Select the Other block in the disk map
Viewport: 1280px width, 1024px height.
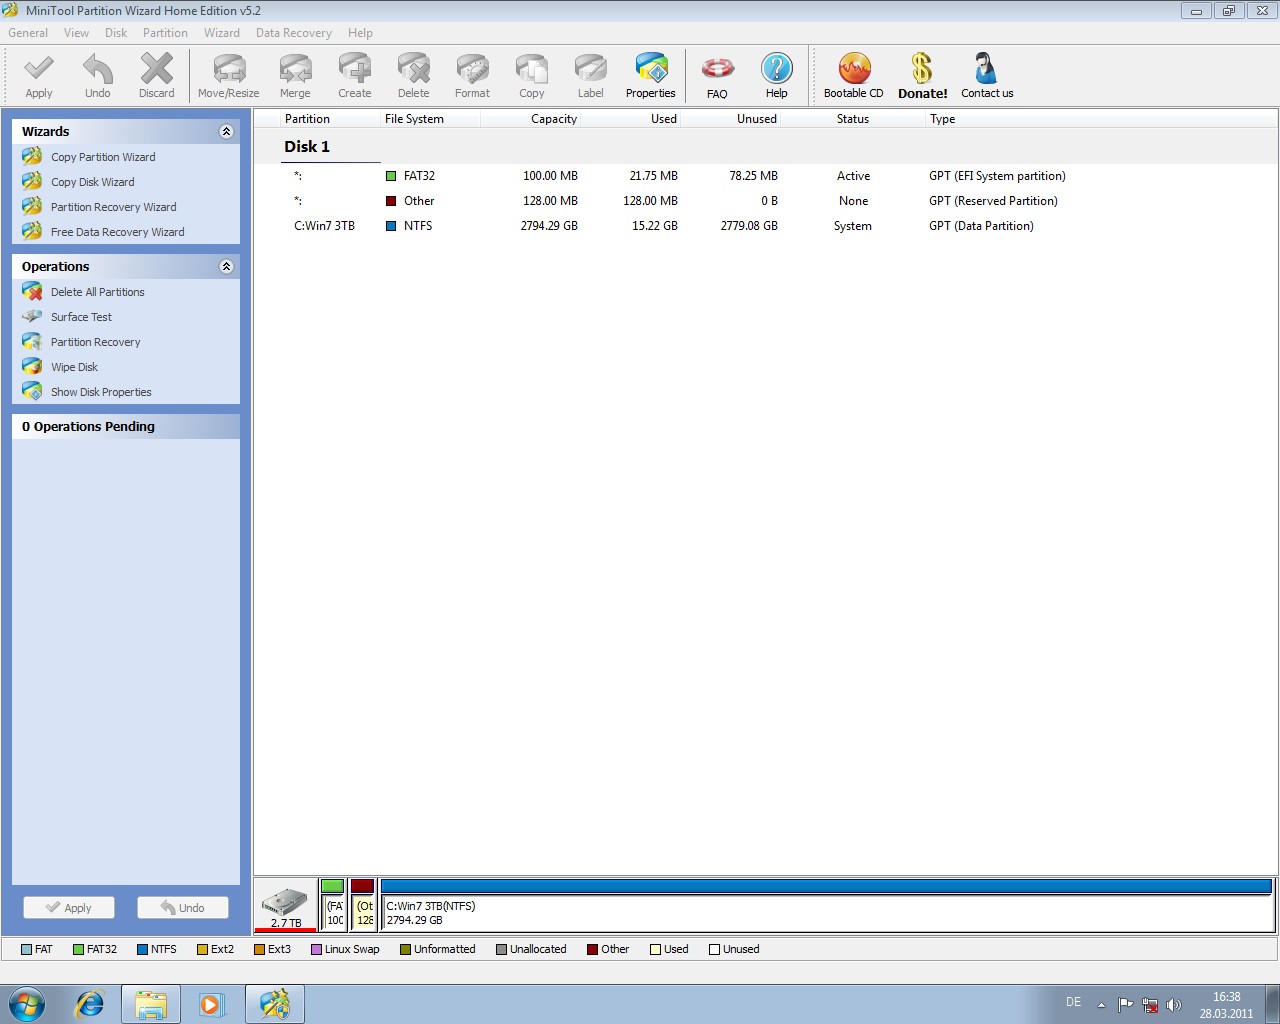click(x=363, y=905)
